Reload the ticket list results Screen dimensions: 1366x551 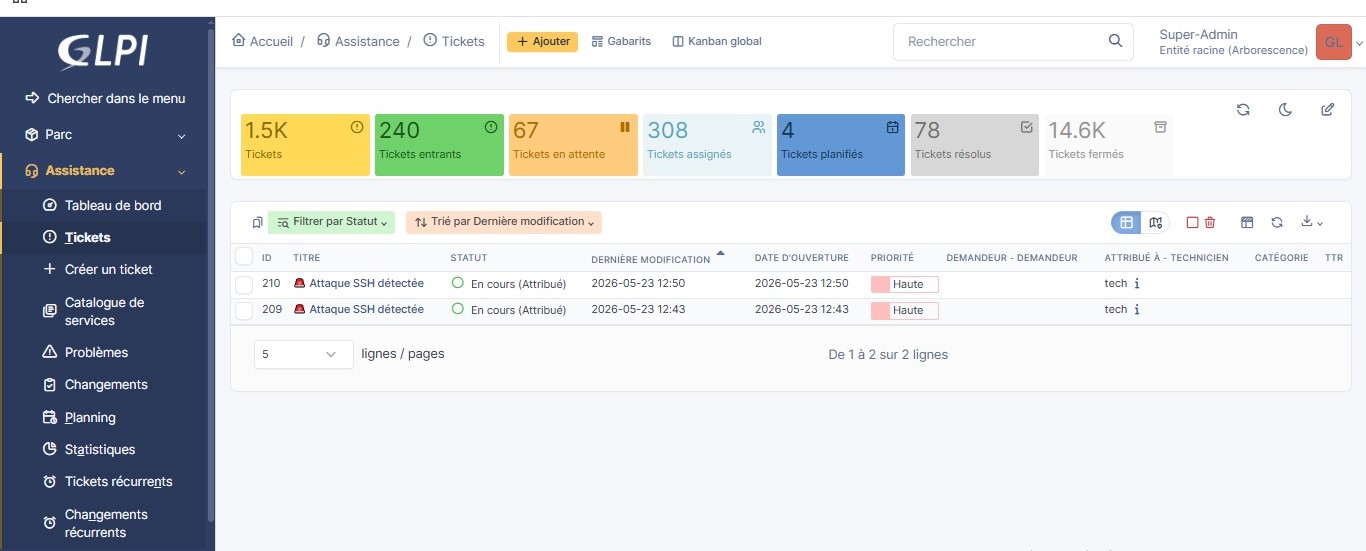[x=1277, y=223]
